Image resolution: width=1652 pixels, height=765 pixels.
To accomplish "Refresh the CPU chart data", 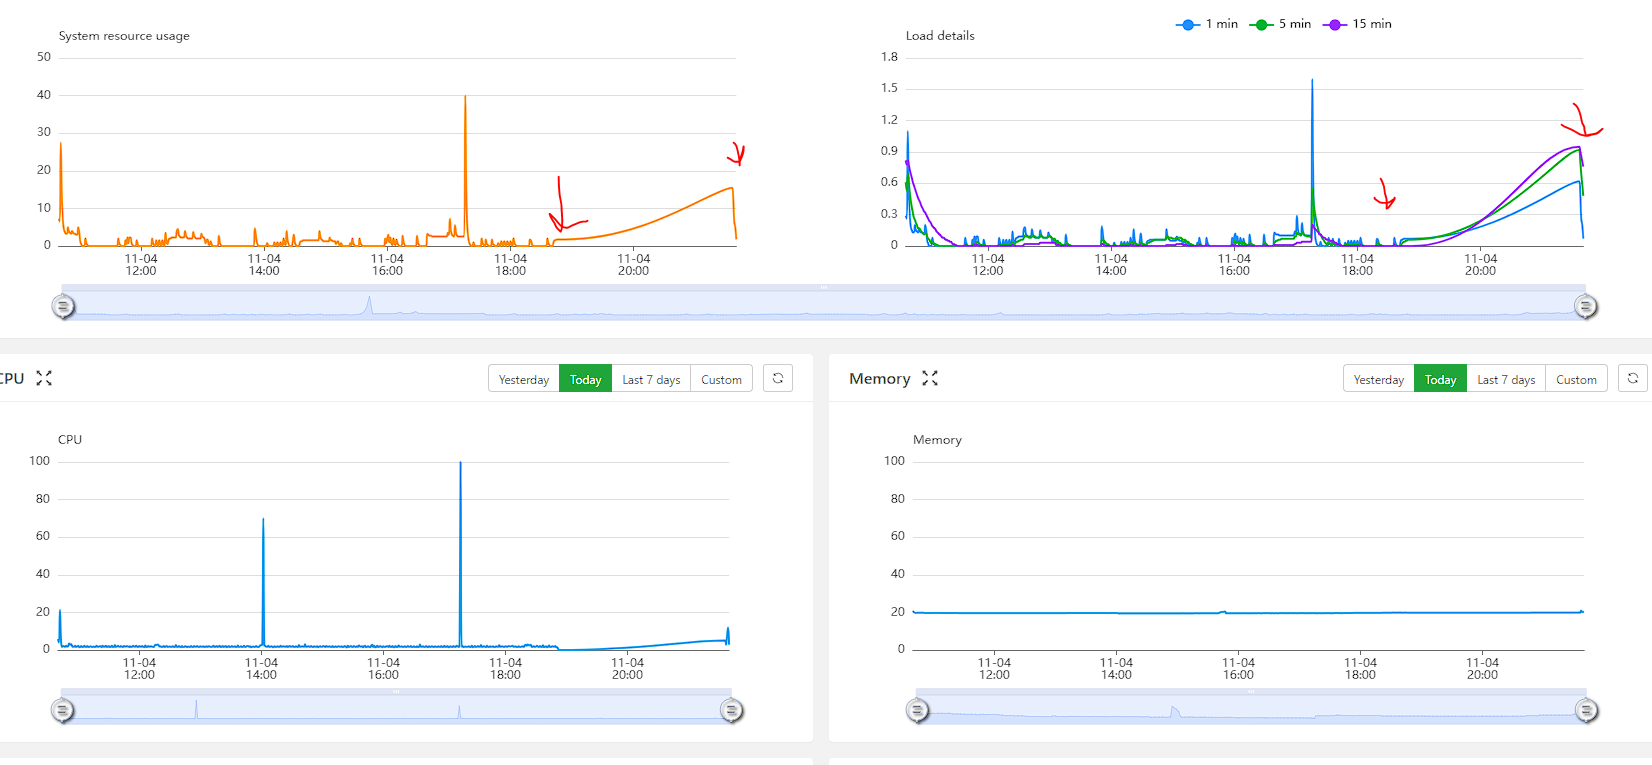I will [778, 378].
